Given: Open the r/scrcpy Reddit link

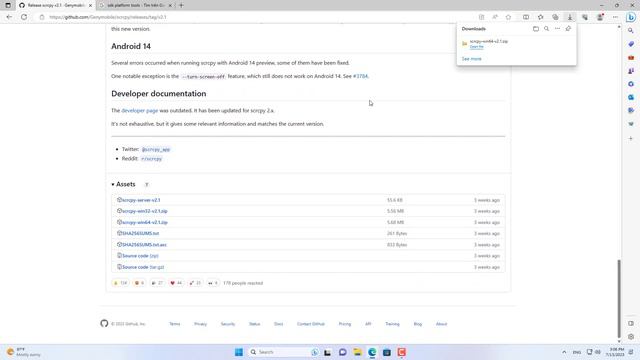Looking at the screenshot, I should tap(151, 159).
